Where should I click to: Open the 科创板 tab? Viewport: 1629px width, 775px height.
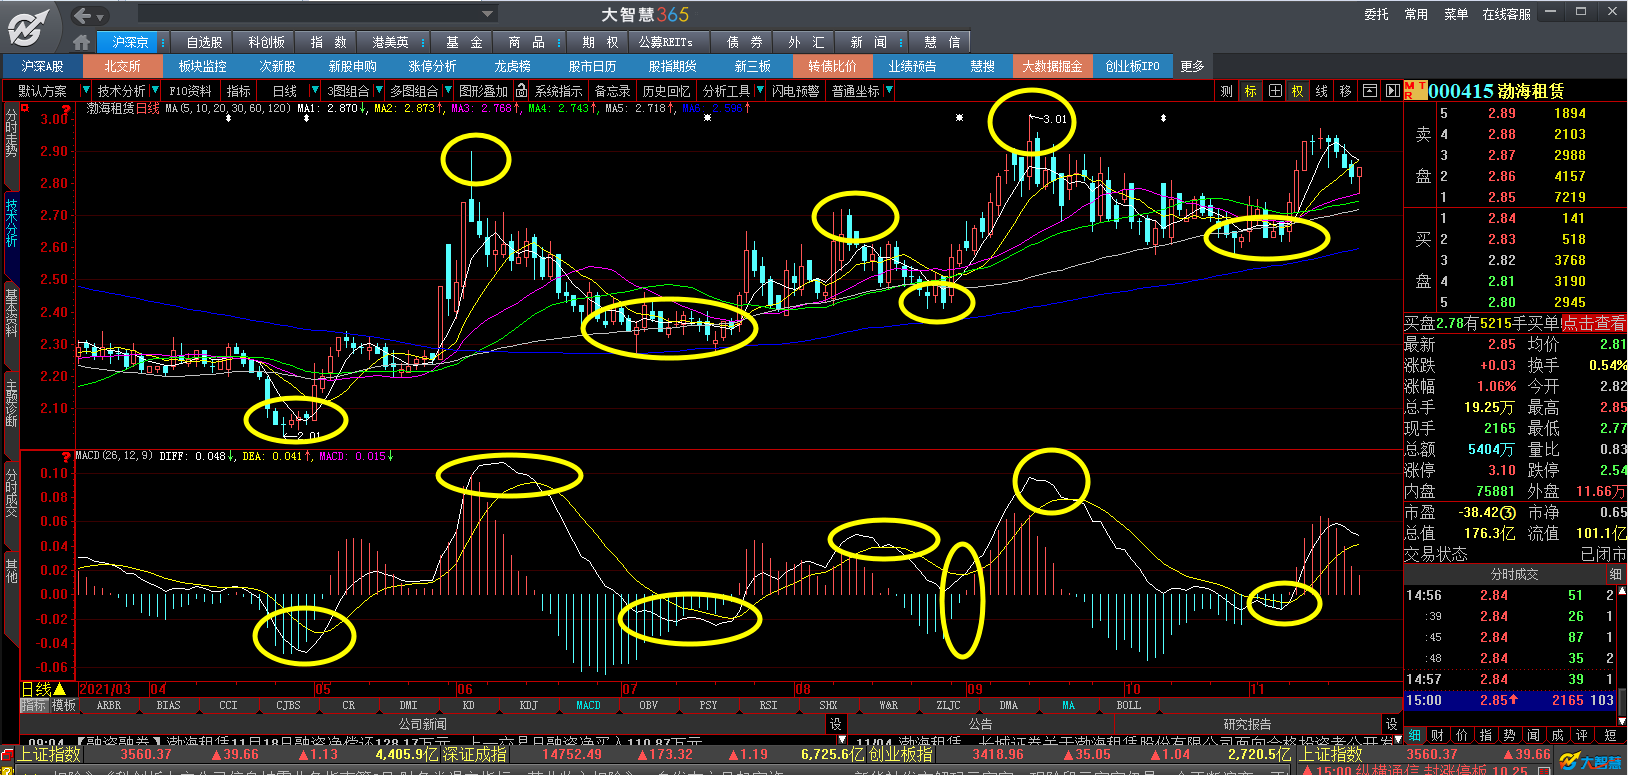(x=266, y=42)
